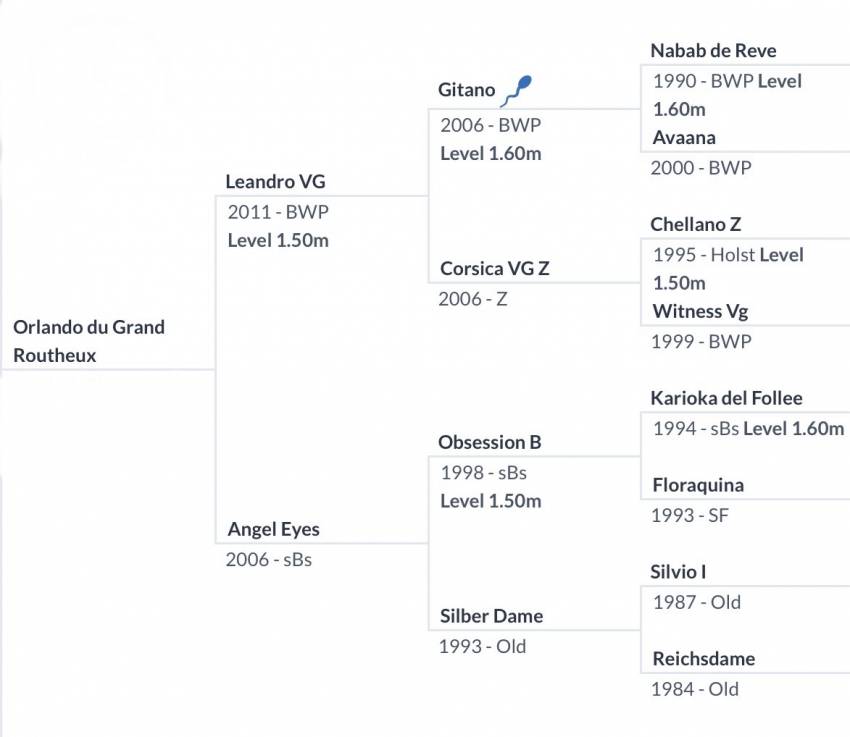Click the semen icon next to Gitano
The height and width of the screenshot is (737, 850).
(517, 90)
